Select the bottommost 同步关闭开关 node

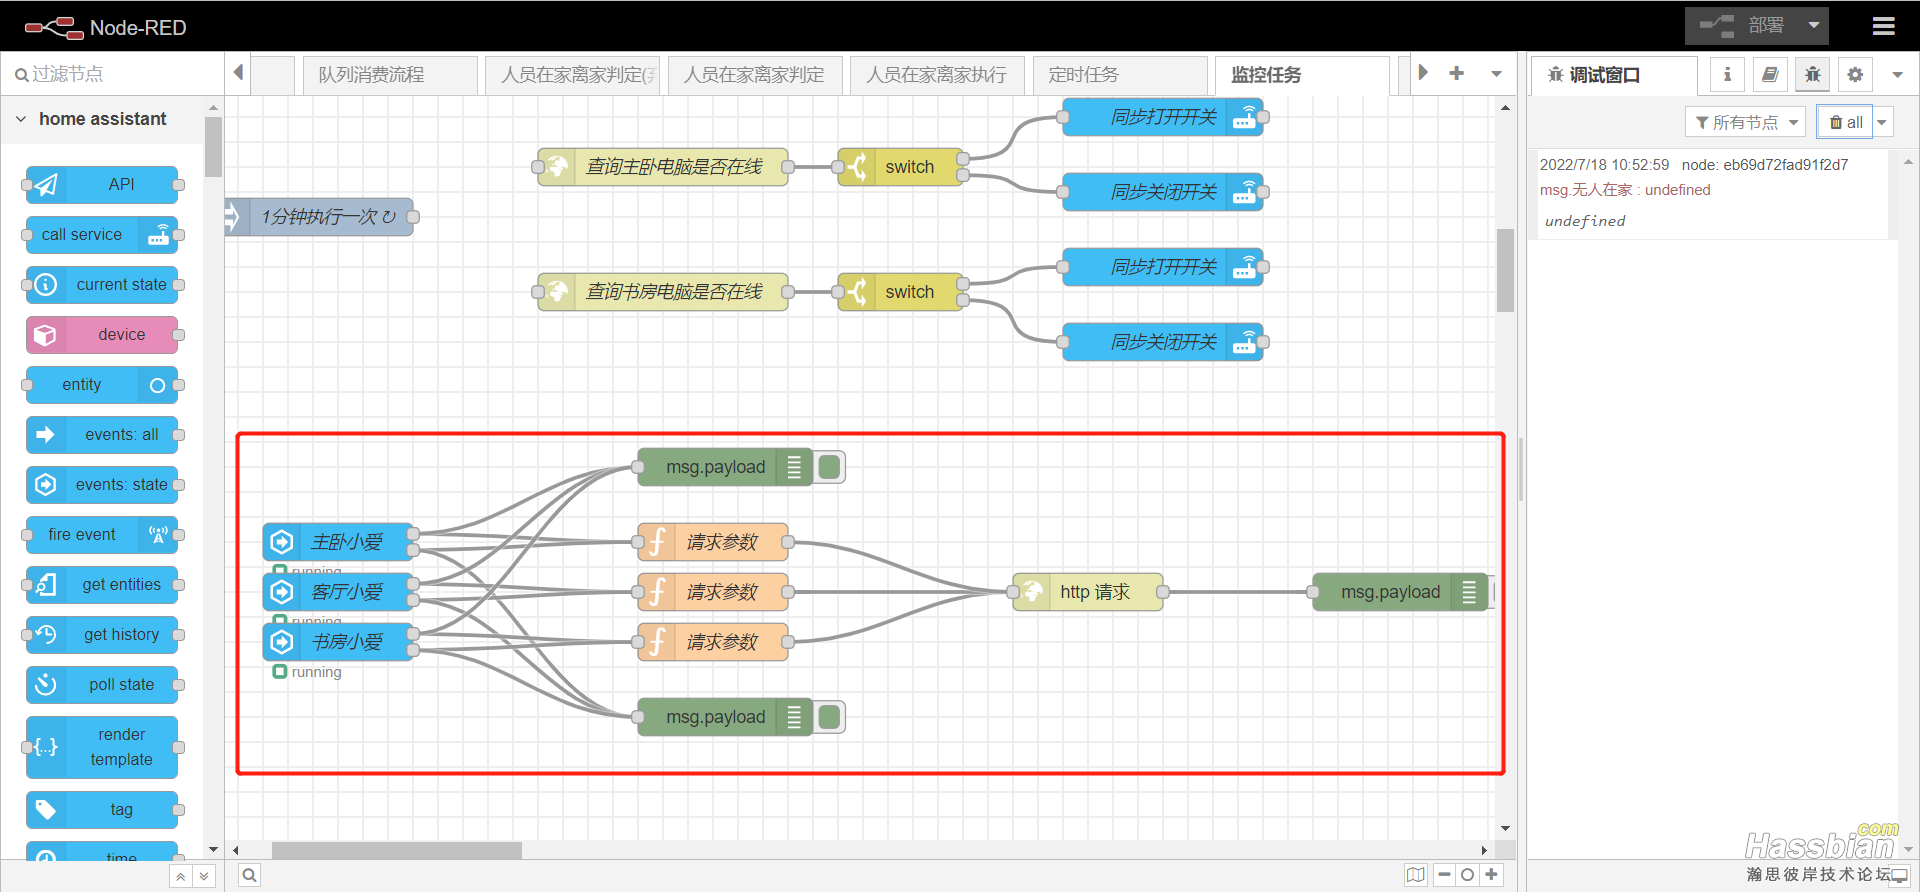[x=1163, y=342]
